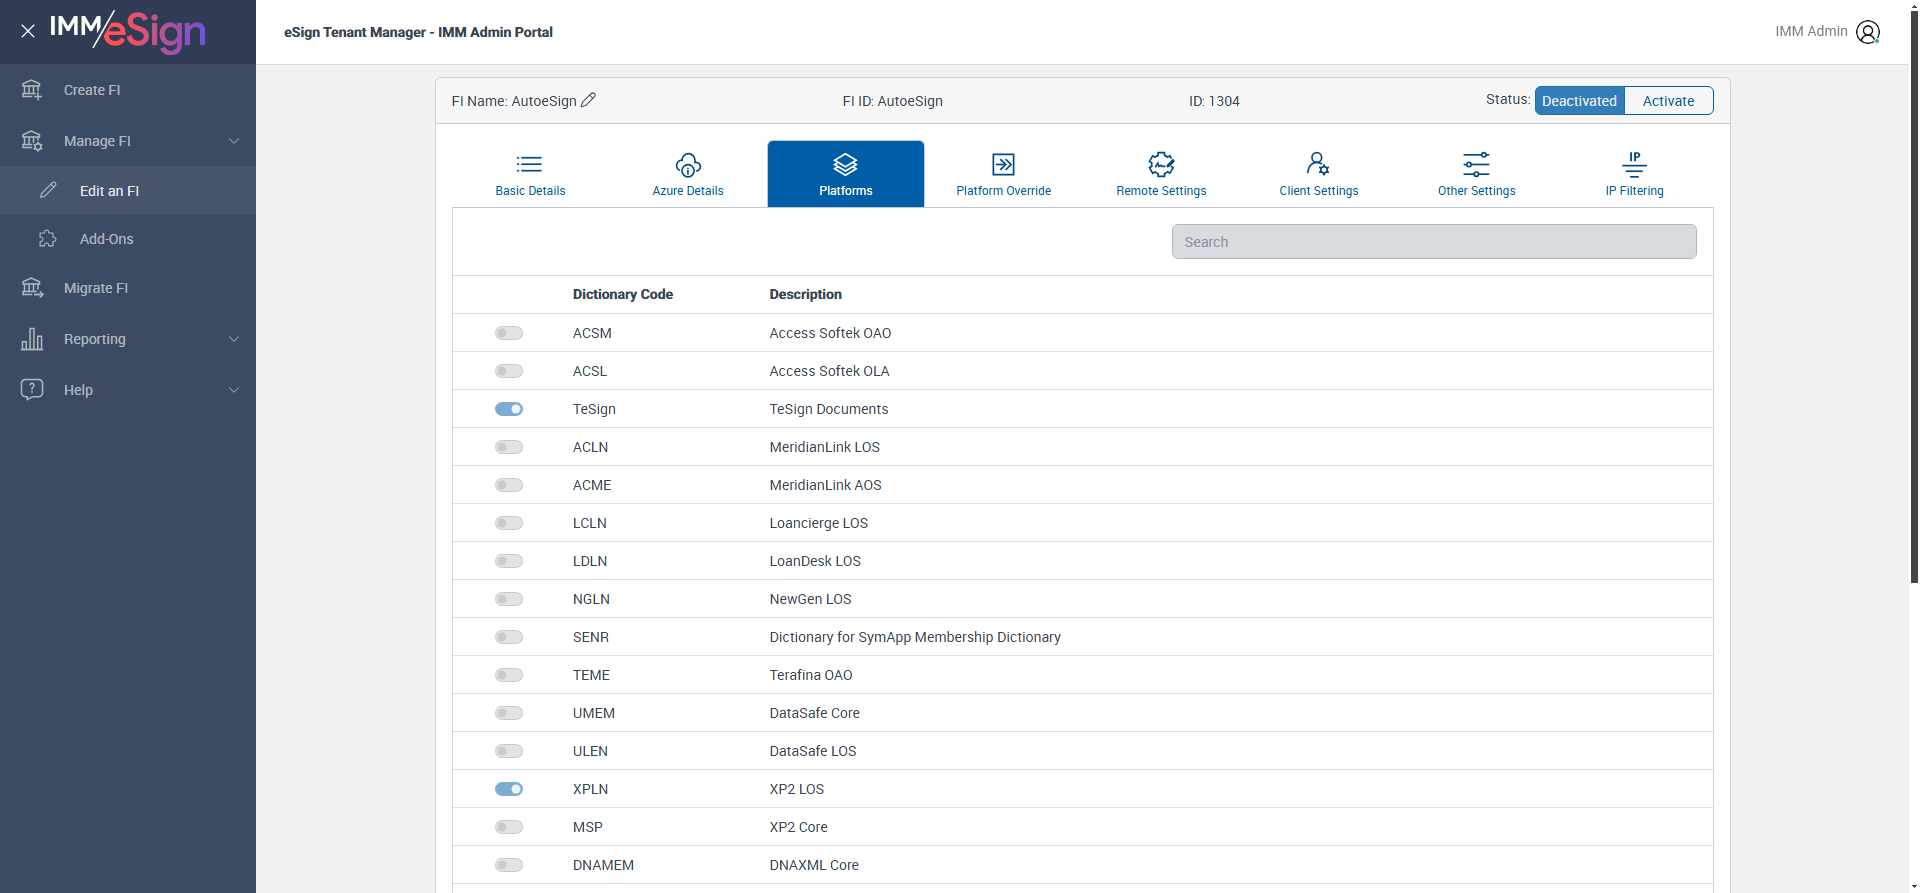Image resolution: width=1920 pixels, height=893 pixels.
Task: Click the Remote Settings gear icon
Action: click(1161, 164)
